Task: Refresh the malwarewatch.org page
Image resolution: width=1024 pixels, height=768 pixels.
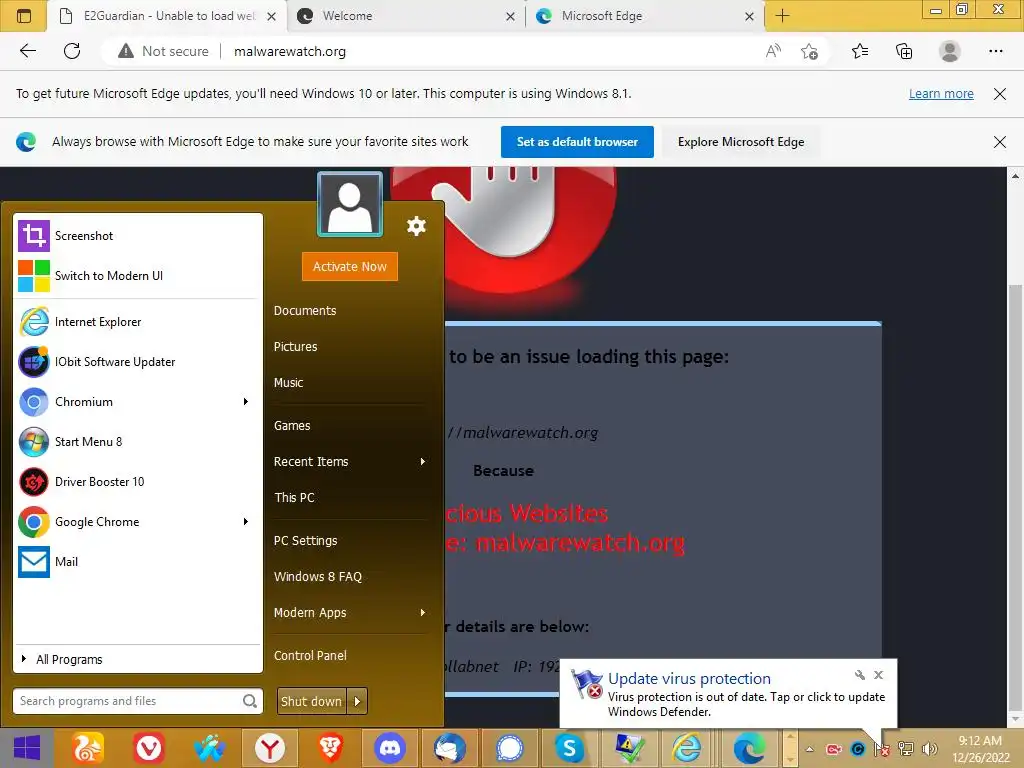Action: pyautogui.click(x=72, y=51)
